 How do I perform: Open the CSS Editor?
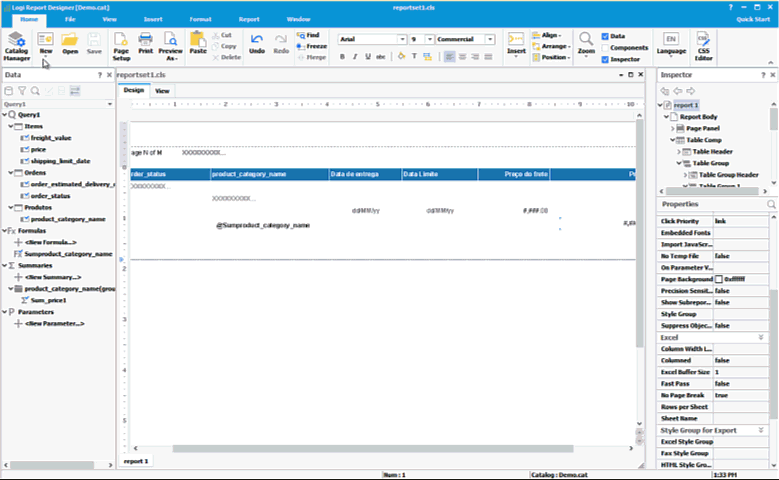coord(704,45)
